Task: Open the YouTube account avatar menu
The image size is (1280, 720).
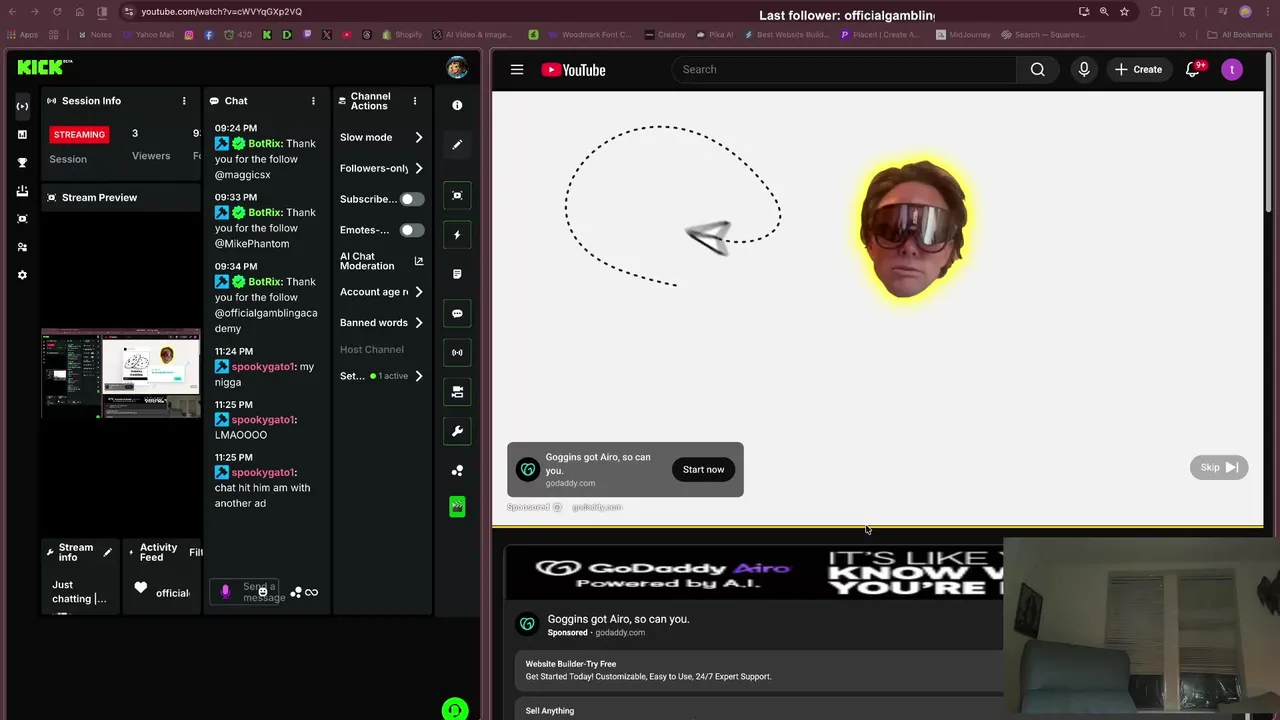Action: (1232, 69)
